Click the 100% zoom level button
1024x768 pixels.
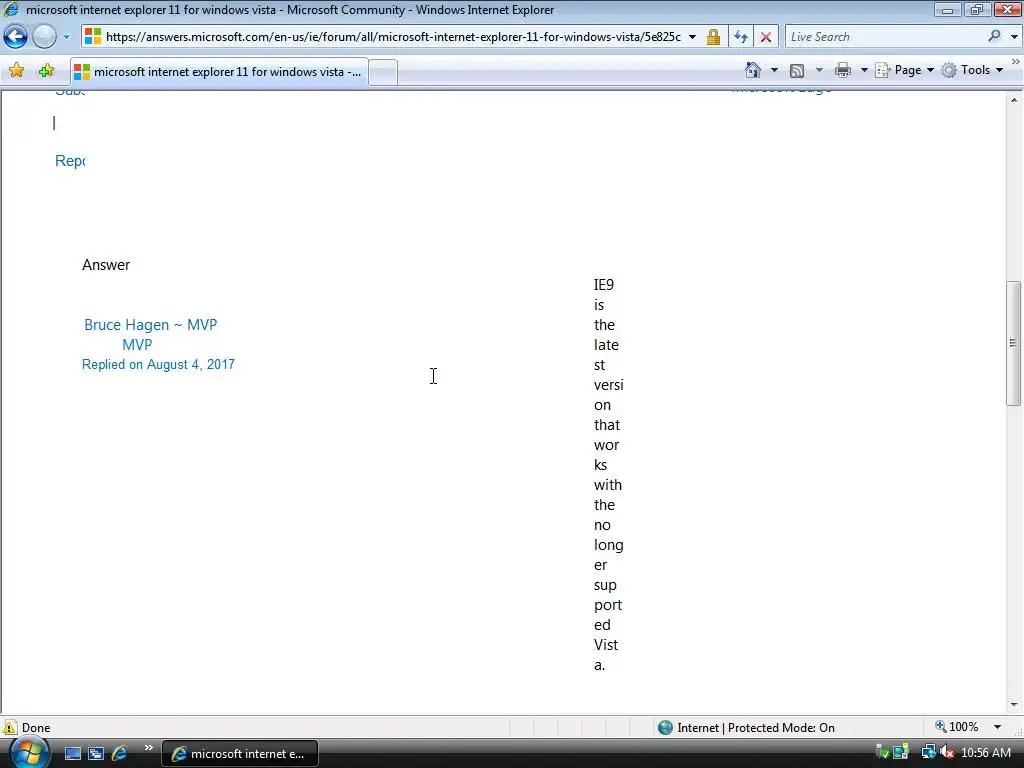coord(957,727)
